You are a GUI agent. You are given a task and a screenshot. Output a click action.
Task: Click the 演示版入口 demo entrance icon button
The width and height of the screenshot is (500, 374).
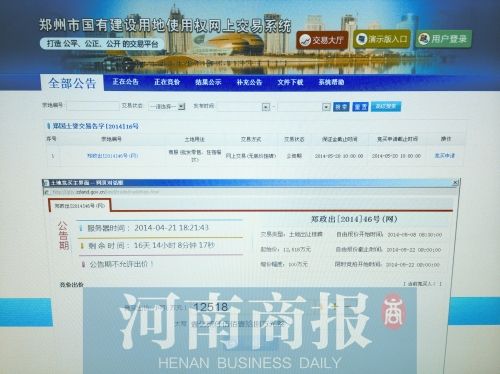(382, 39)
